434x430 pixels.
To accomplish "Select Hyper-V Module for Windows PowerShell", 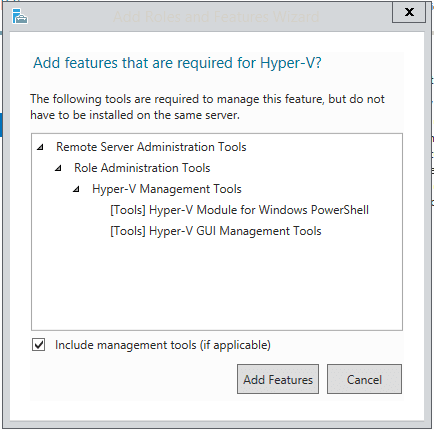I will coord(239,210).
